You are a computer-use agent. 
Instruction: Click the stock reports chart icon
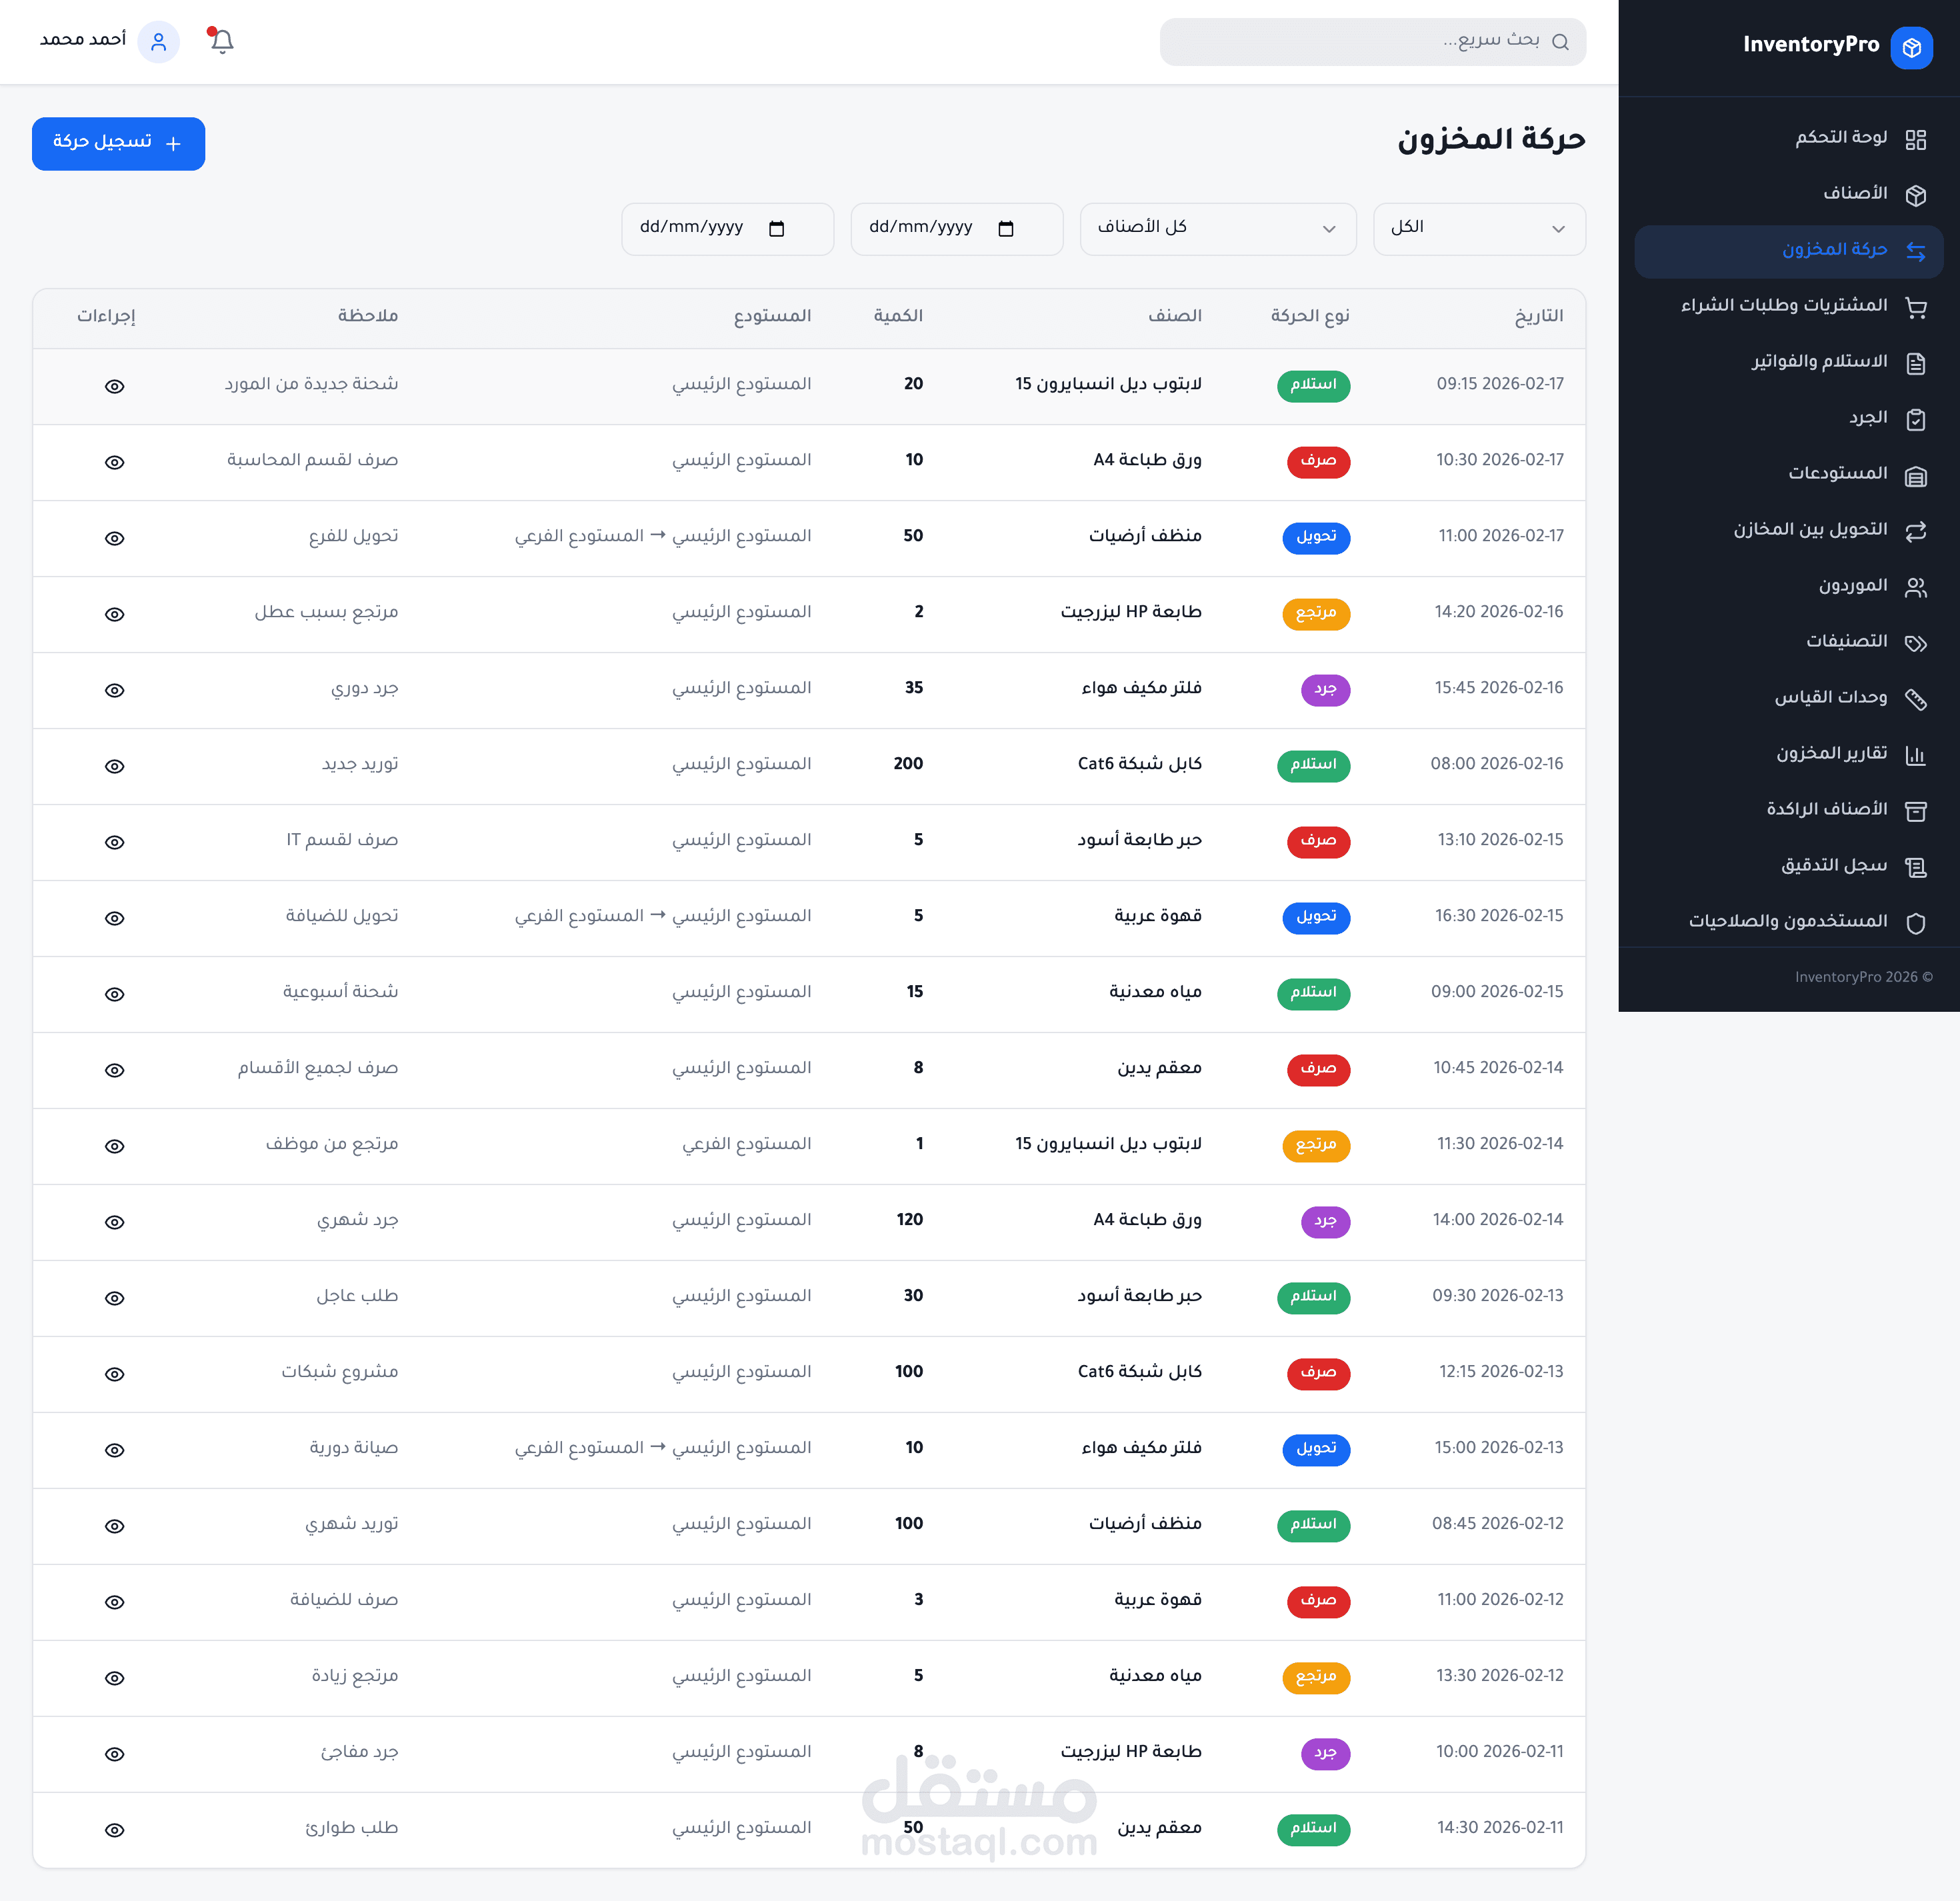[1915, 756]
